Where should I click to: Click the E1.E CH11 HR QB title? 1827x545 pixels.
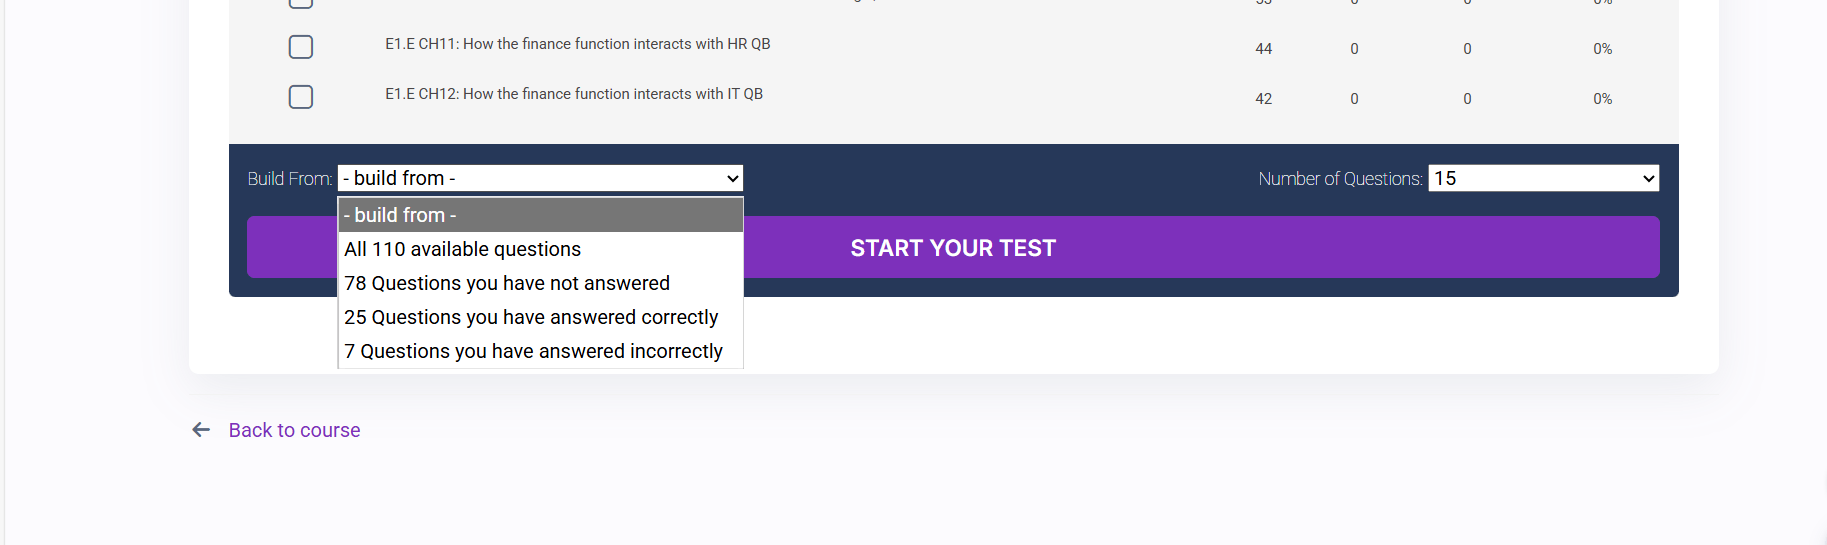(577, 44)
